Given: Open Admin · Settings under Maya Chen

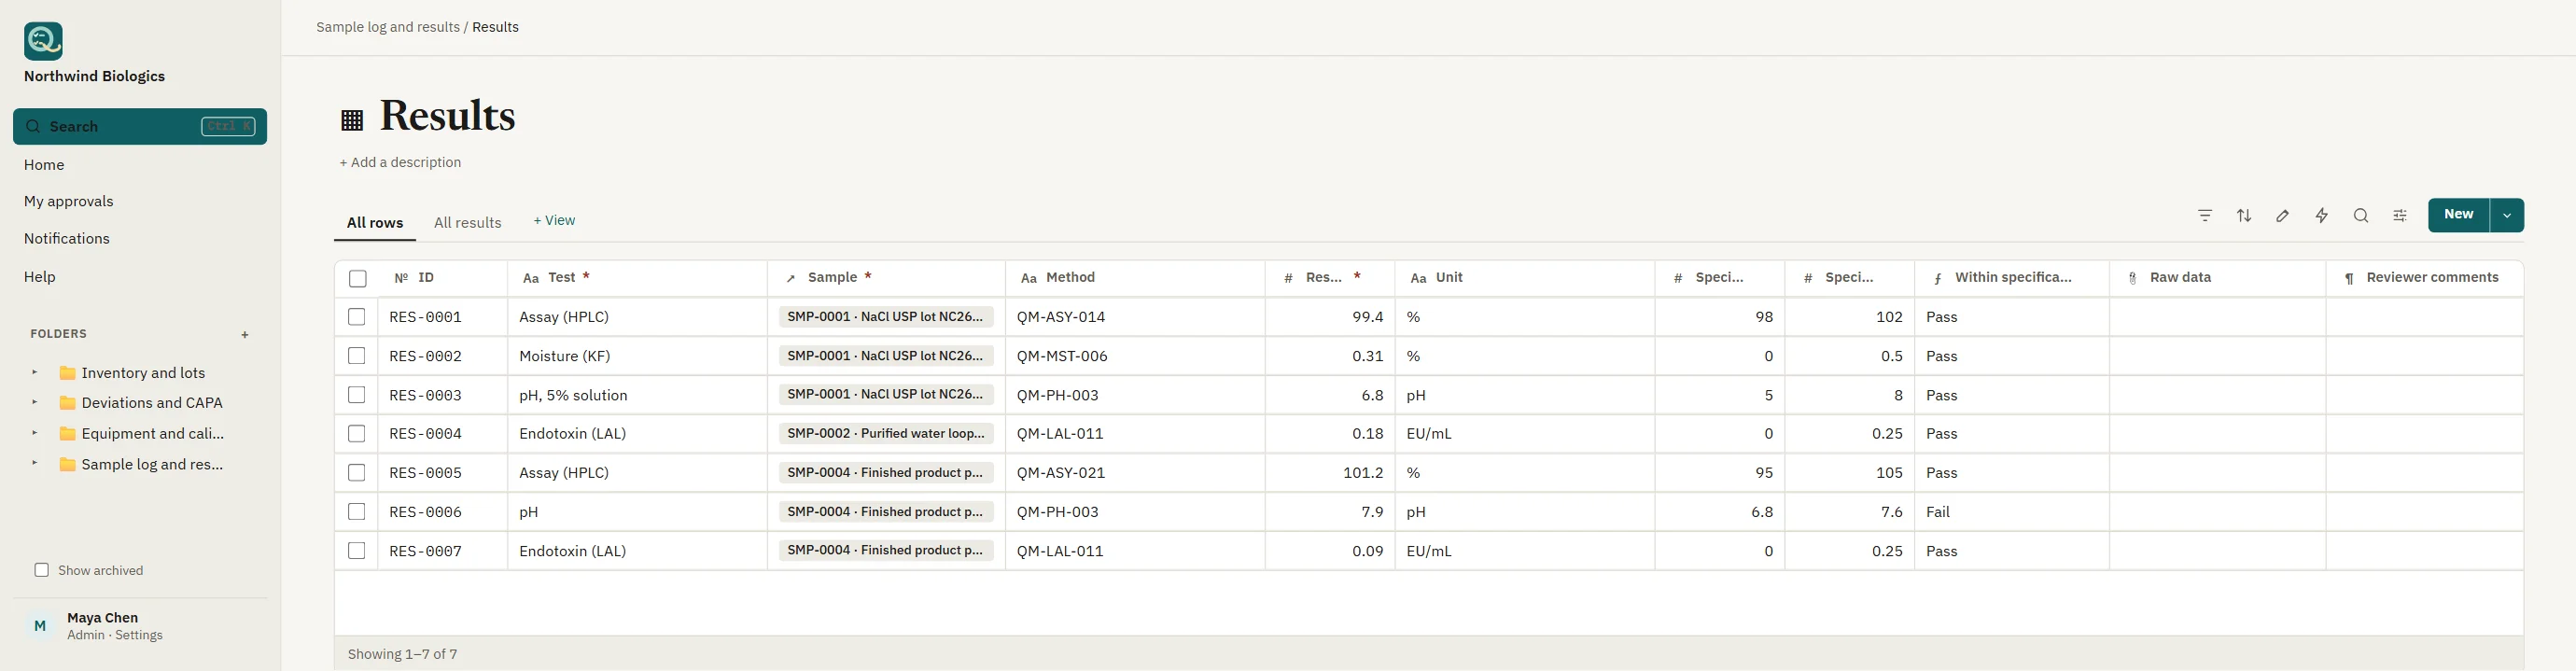Looking at the screenshot, I should (115, 635).
